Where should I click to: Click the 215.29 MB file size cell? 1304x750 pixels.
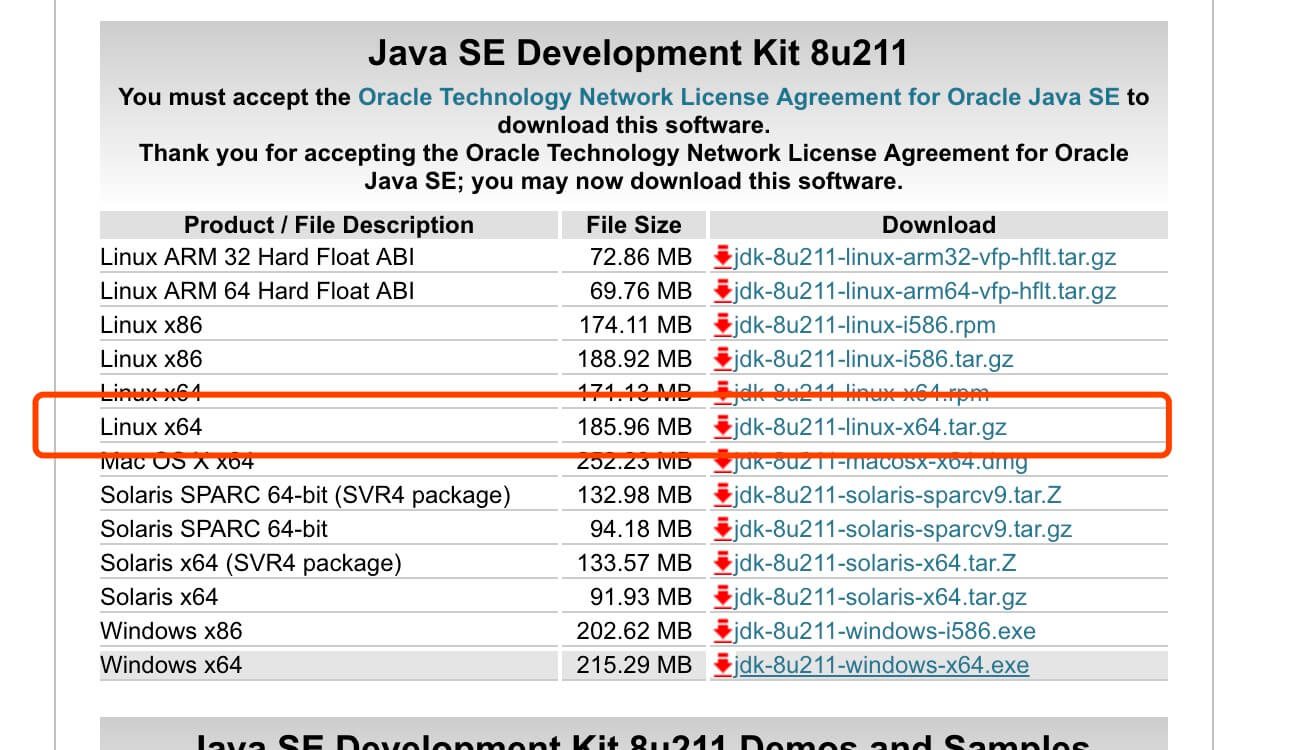pos(635,666)
